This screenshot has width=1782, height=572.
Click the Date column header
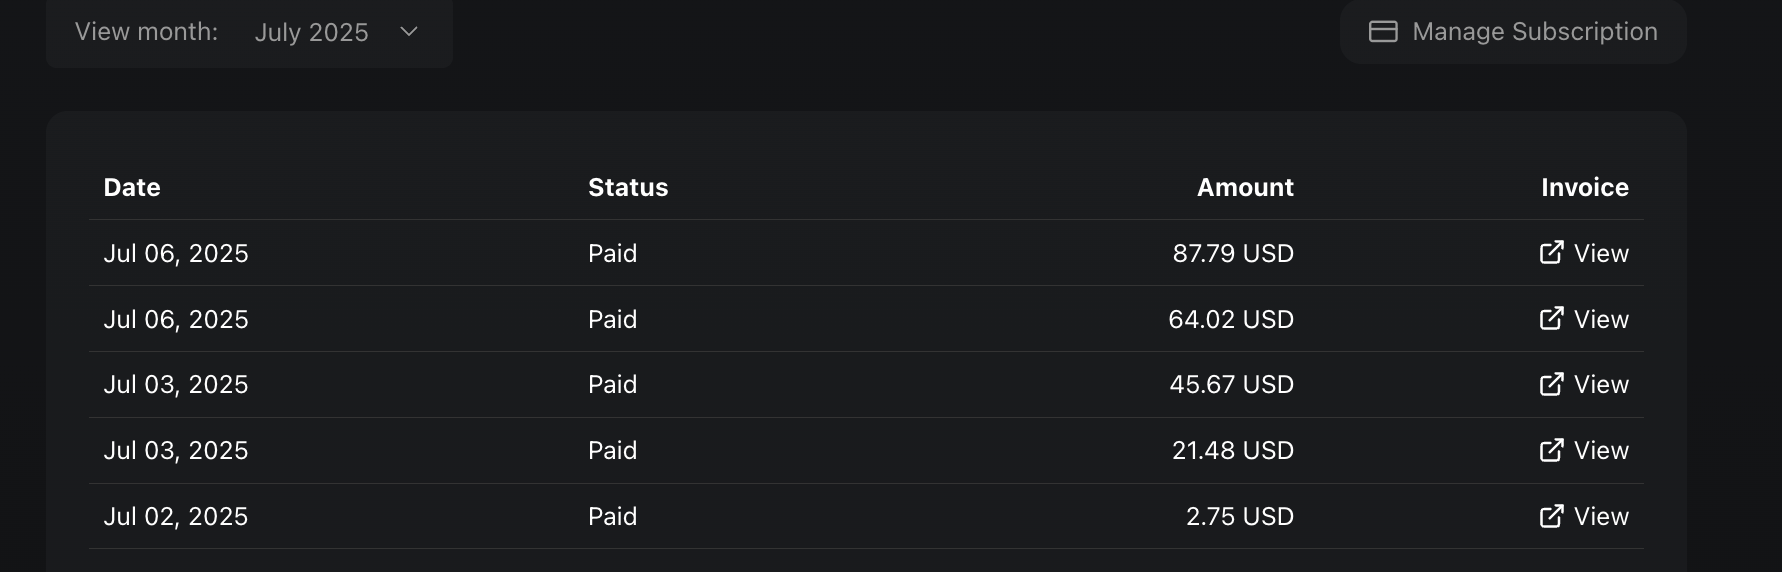[x=132, y=187]
